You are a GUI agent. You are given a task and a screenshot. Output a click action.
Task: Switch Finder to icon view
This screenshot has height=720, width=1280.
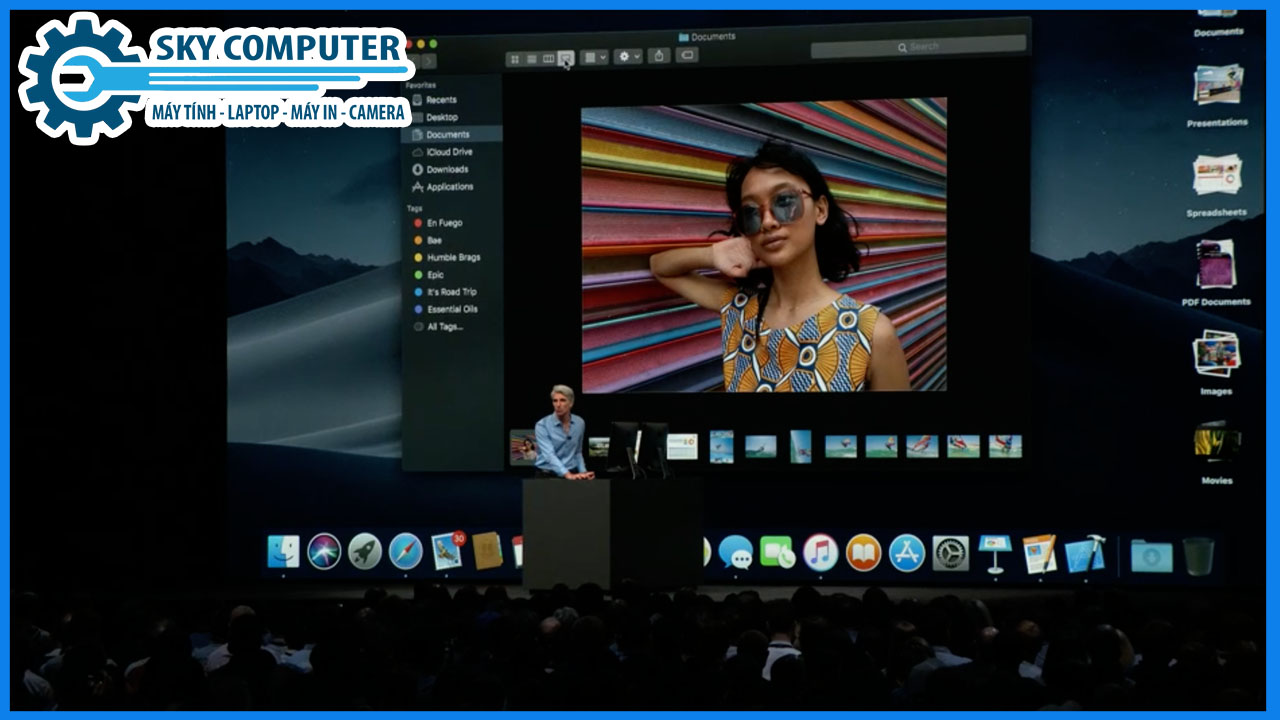515,59
